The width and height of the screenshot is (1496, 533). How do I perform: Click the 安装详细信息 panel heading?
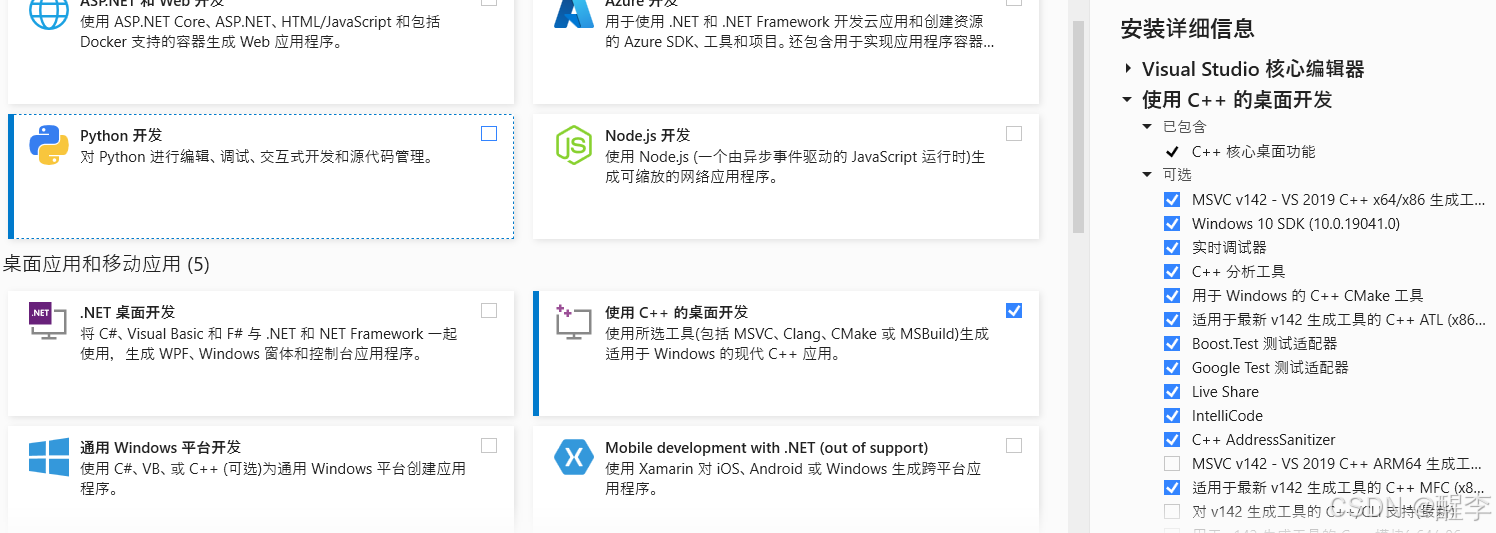click(1188, 29)
